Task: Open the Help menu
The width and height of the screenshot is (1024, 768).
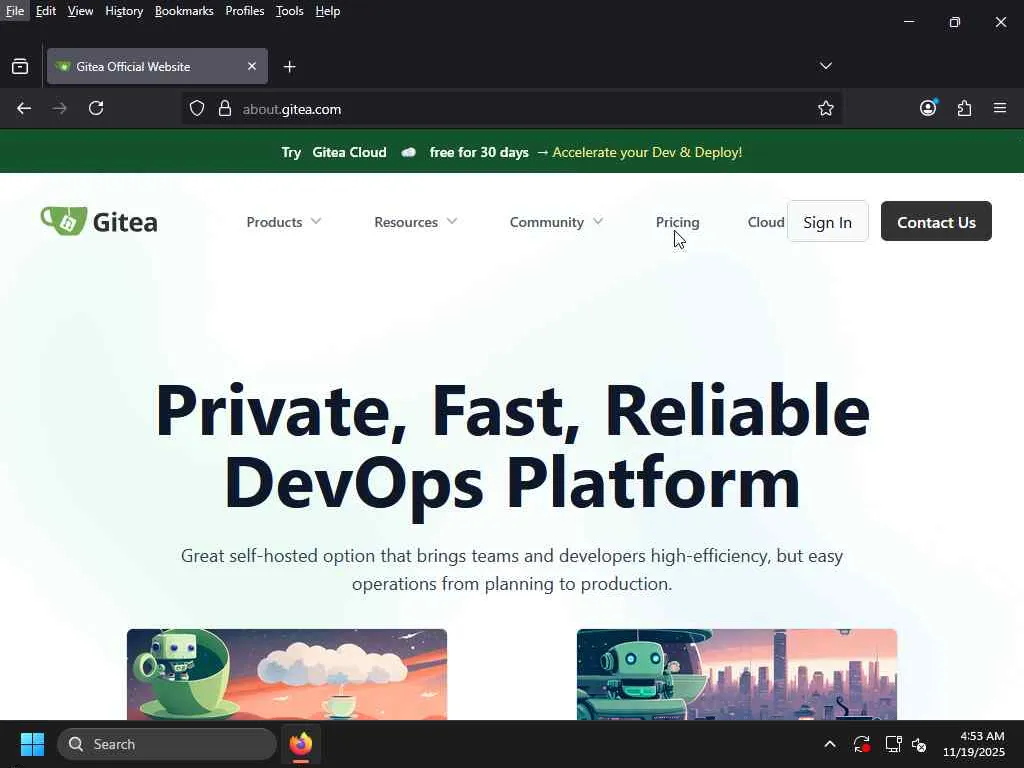Action: point(328,11)
